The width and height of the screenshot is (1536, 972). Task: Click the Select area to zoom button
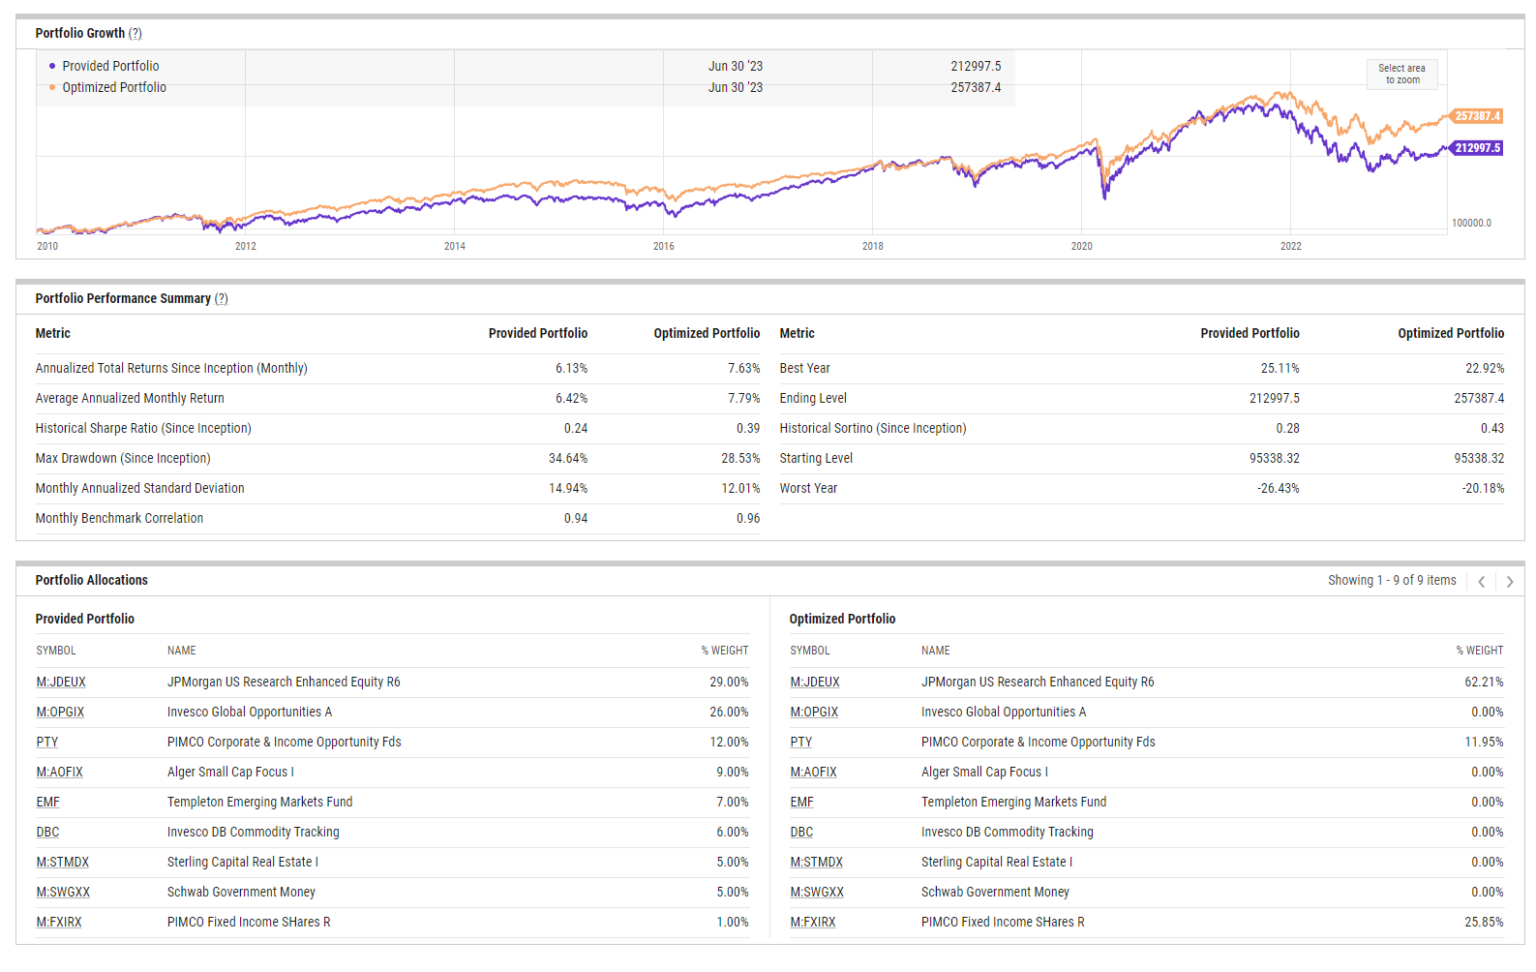[x=1402, y=73]
